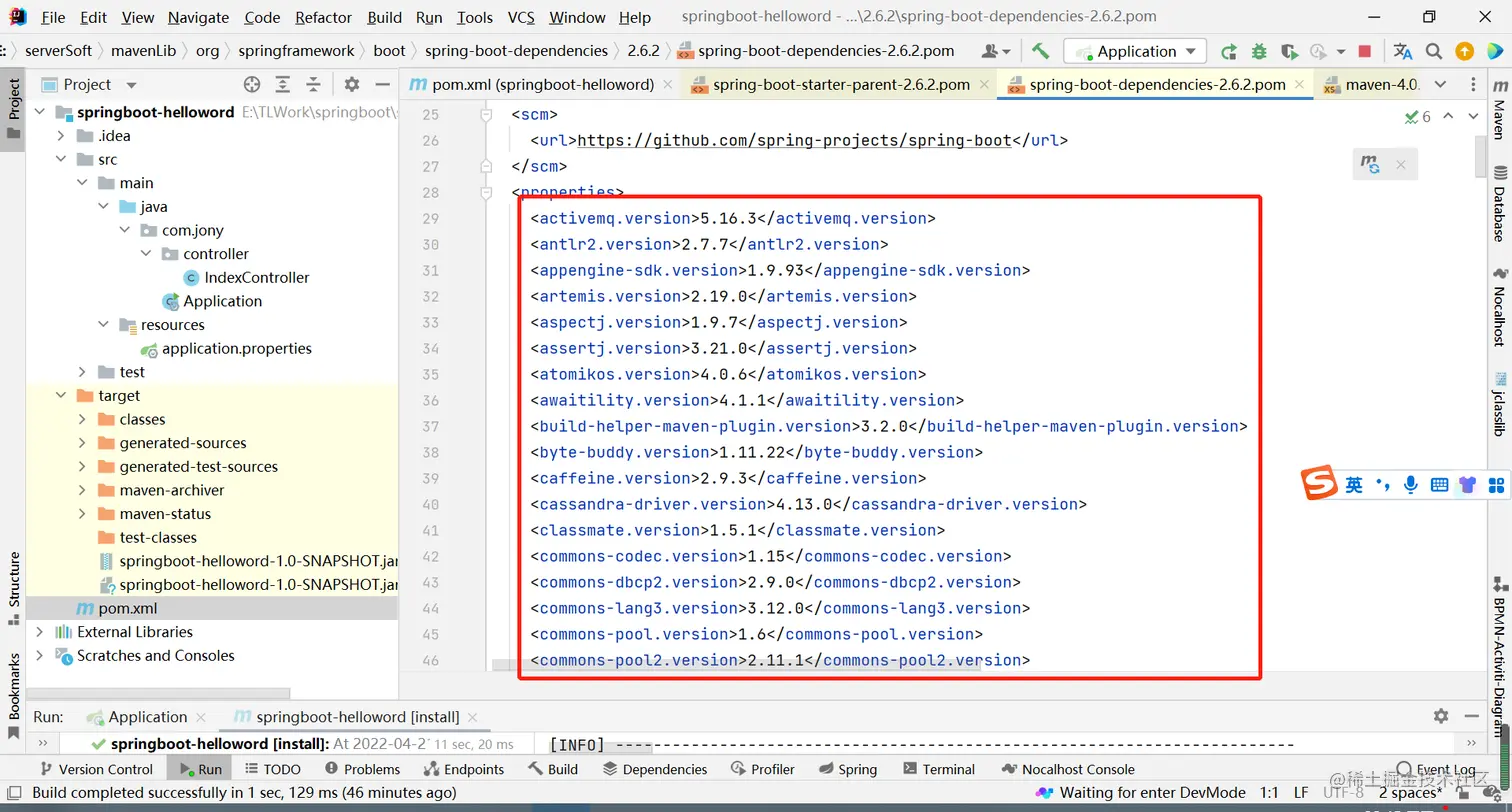
Task: Open the Dependencies tool window
Action: 655,769
